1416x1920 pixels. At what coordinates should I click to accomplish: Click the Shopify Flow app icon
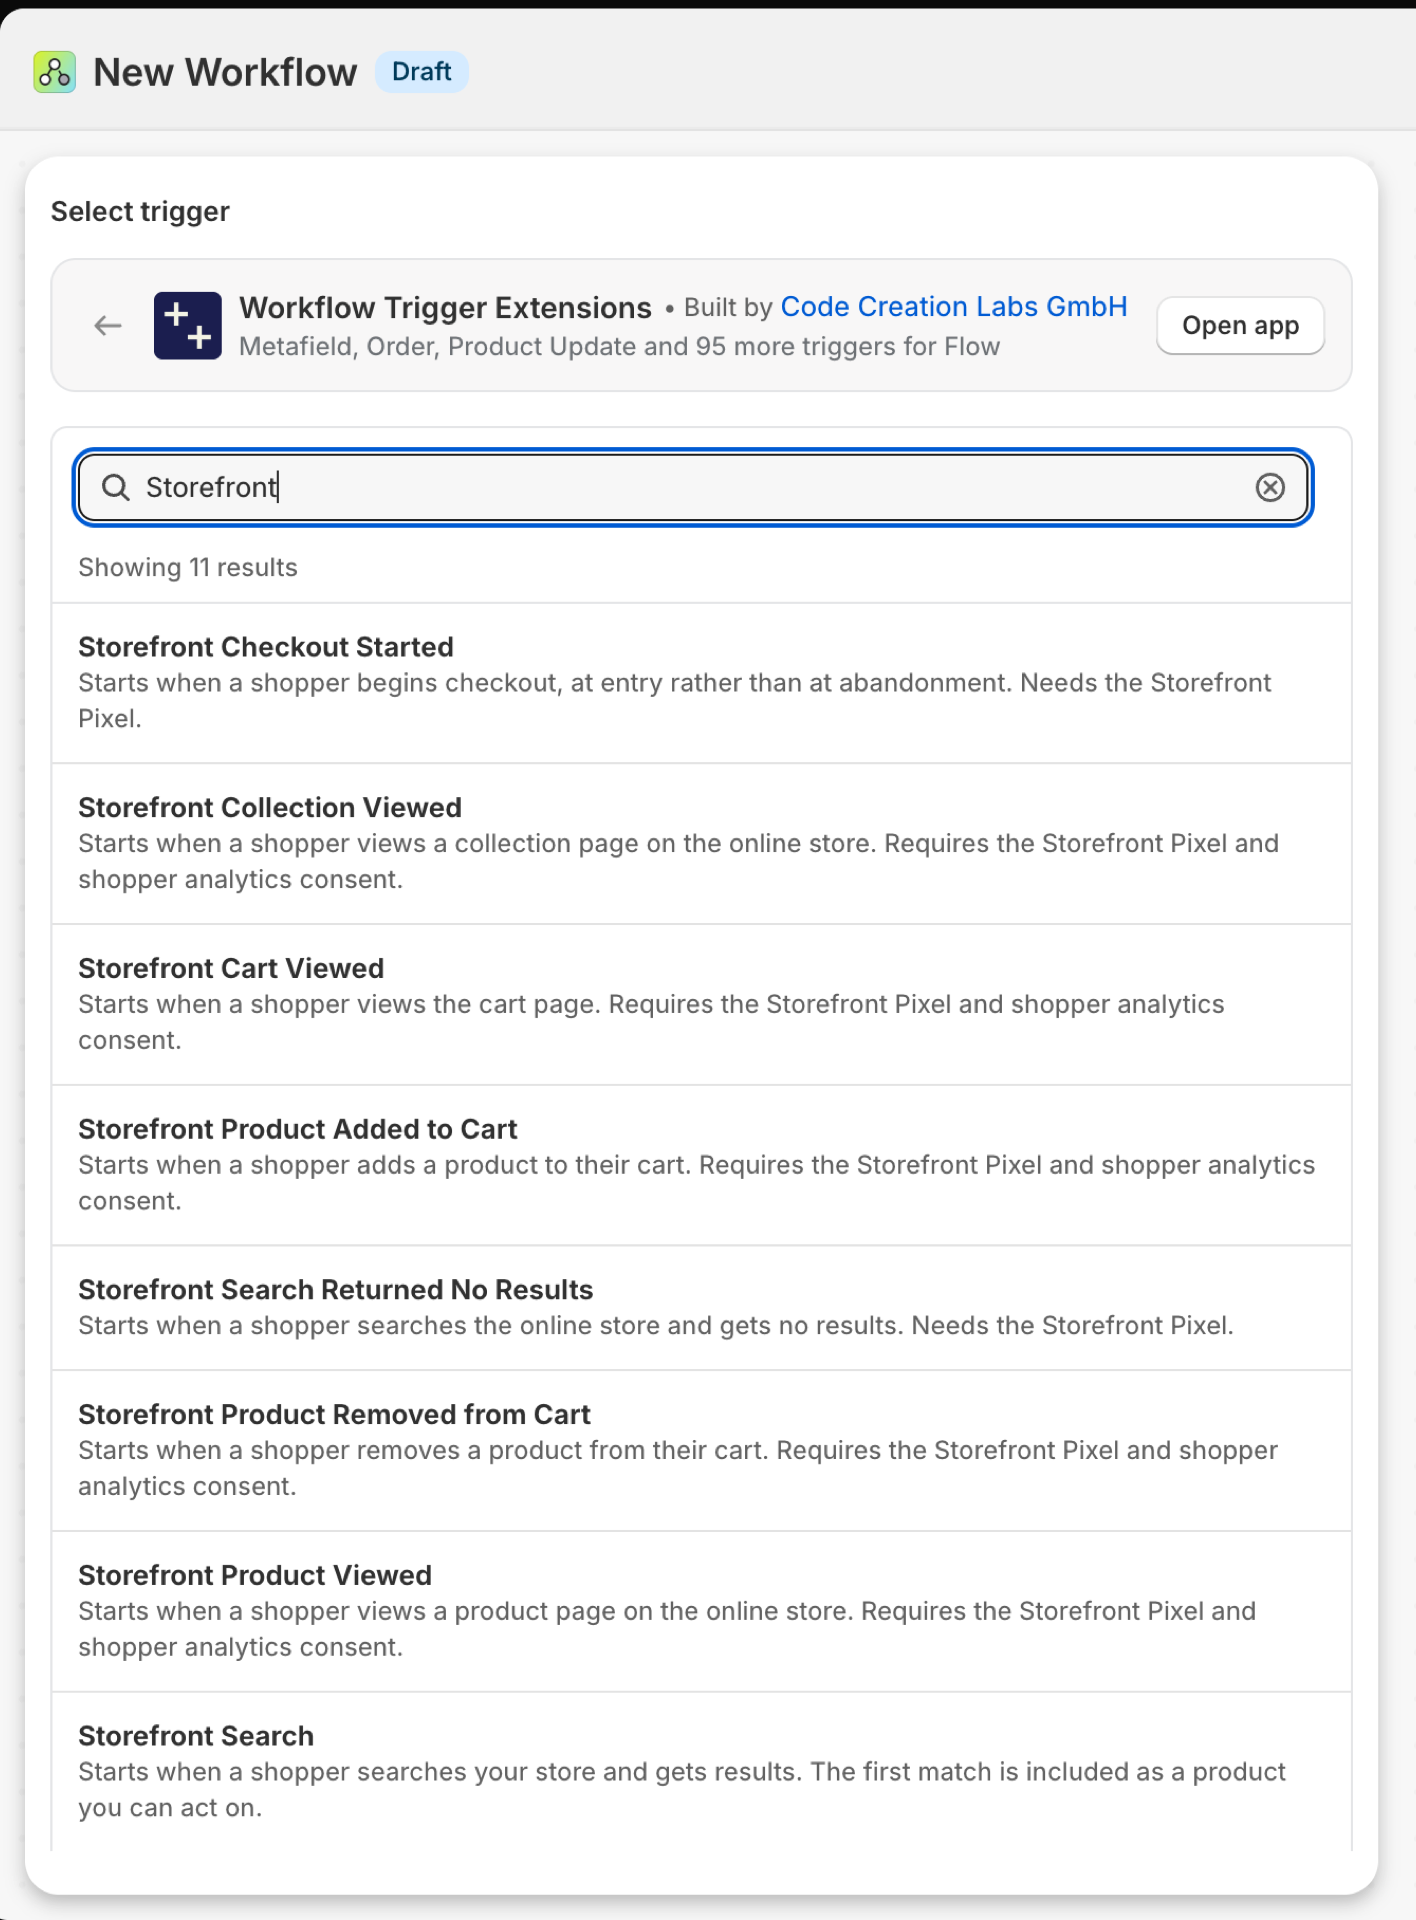pyautogui.click(x=55, y=72)
